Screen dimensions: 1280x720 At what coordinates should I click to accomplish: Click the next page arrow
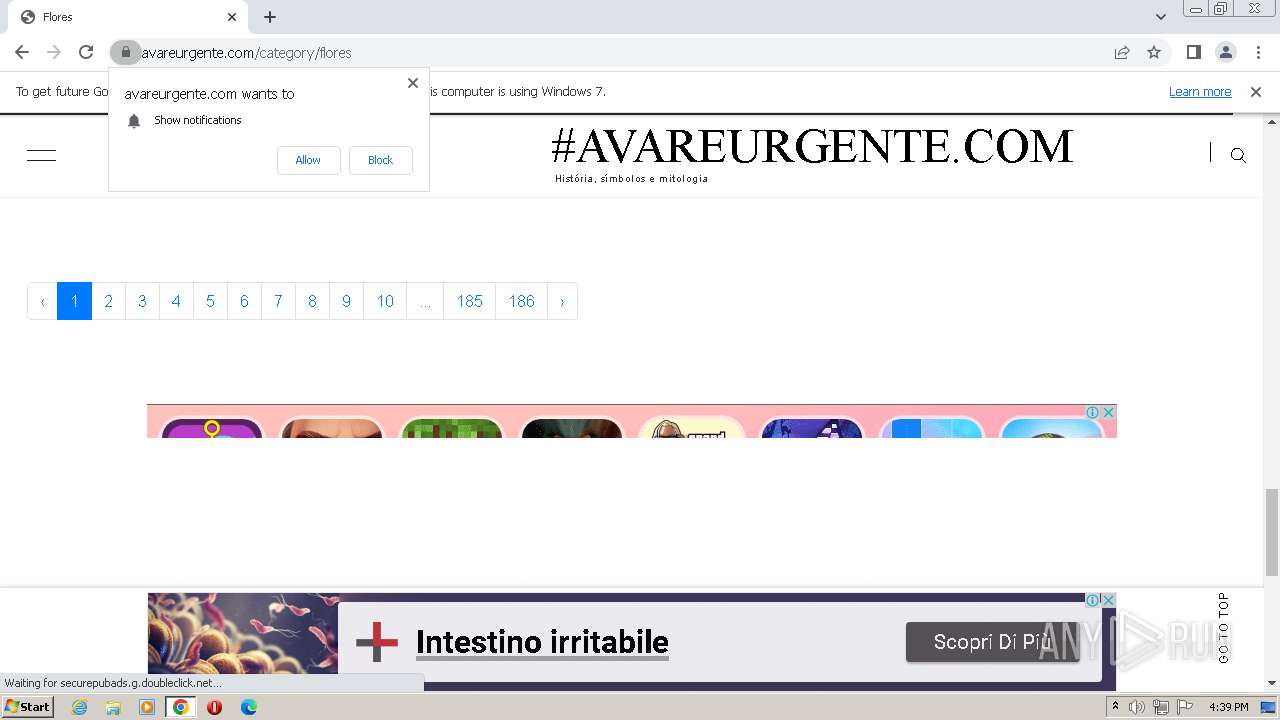tap(562, 301)
